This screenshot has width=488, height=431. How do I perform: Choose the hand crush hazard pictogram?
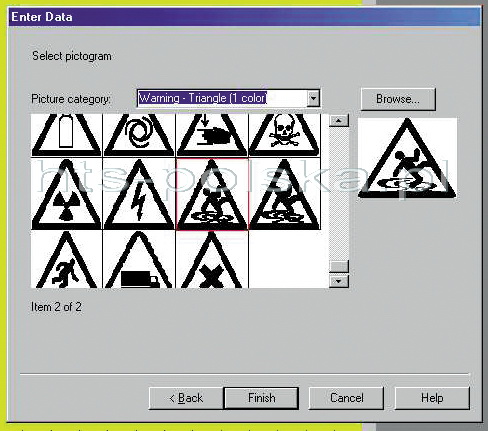click(212, 135)
